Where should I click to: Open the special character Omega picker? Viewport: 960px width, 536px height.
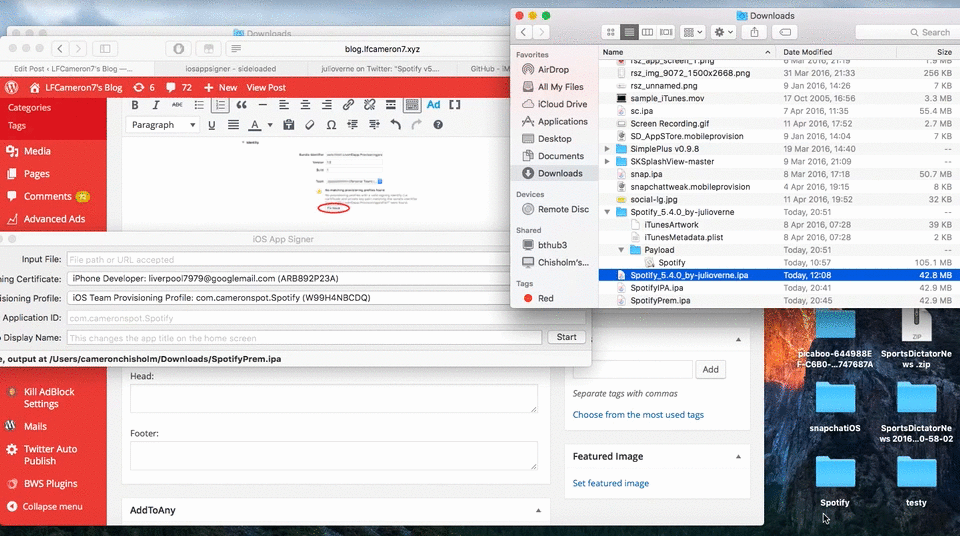click(x=331, y=125)
